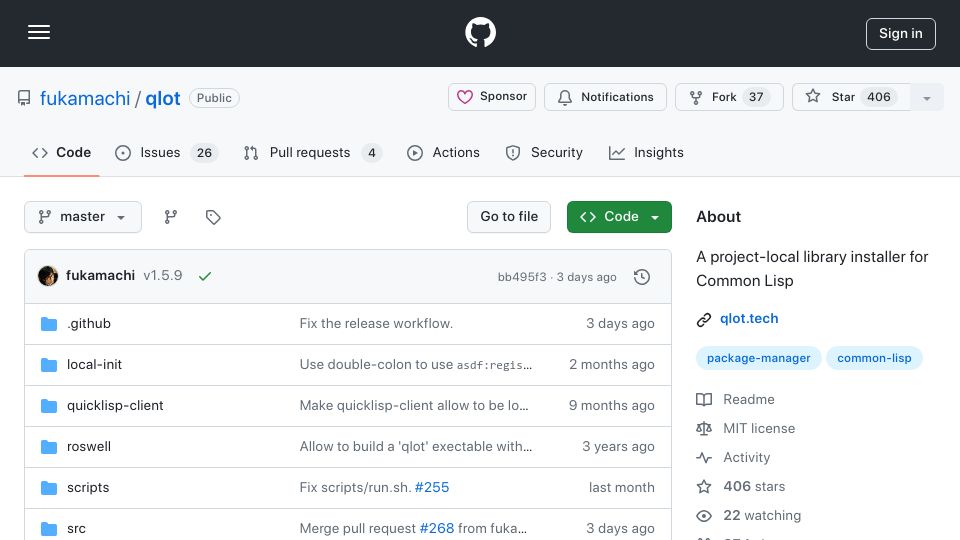Click the '3 years ago' roswell timestamp
The height and width of the screenshot is (540, 960).
(618, 446)
